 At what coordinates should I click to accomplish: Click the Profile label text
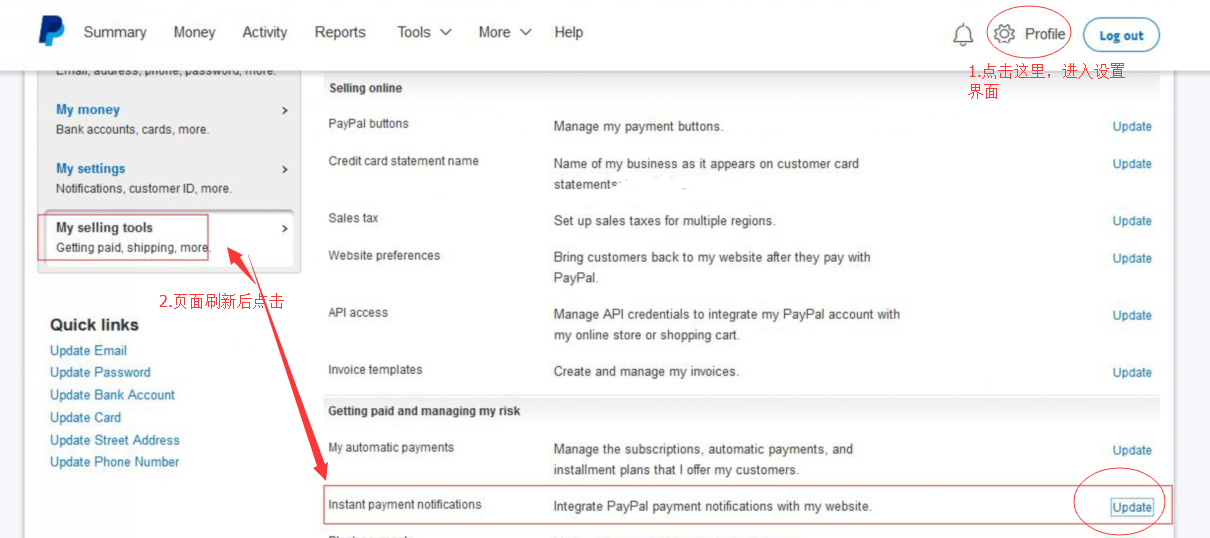tap(1045, 34)
